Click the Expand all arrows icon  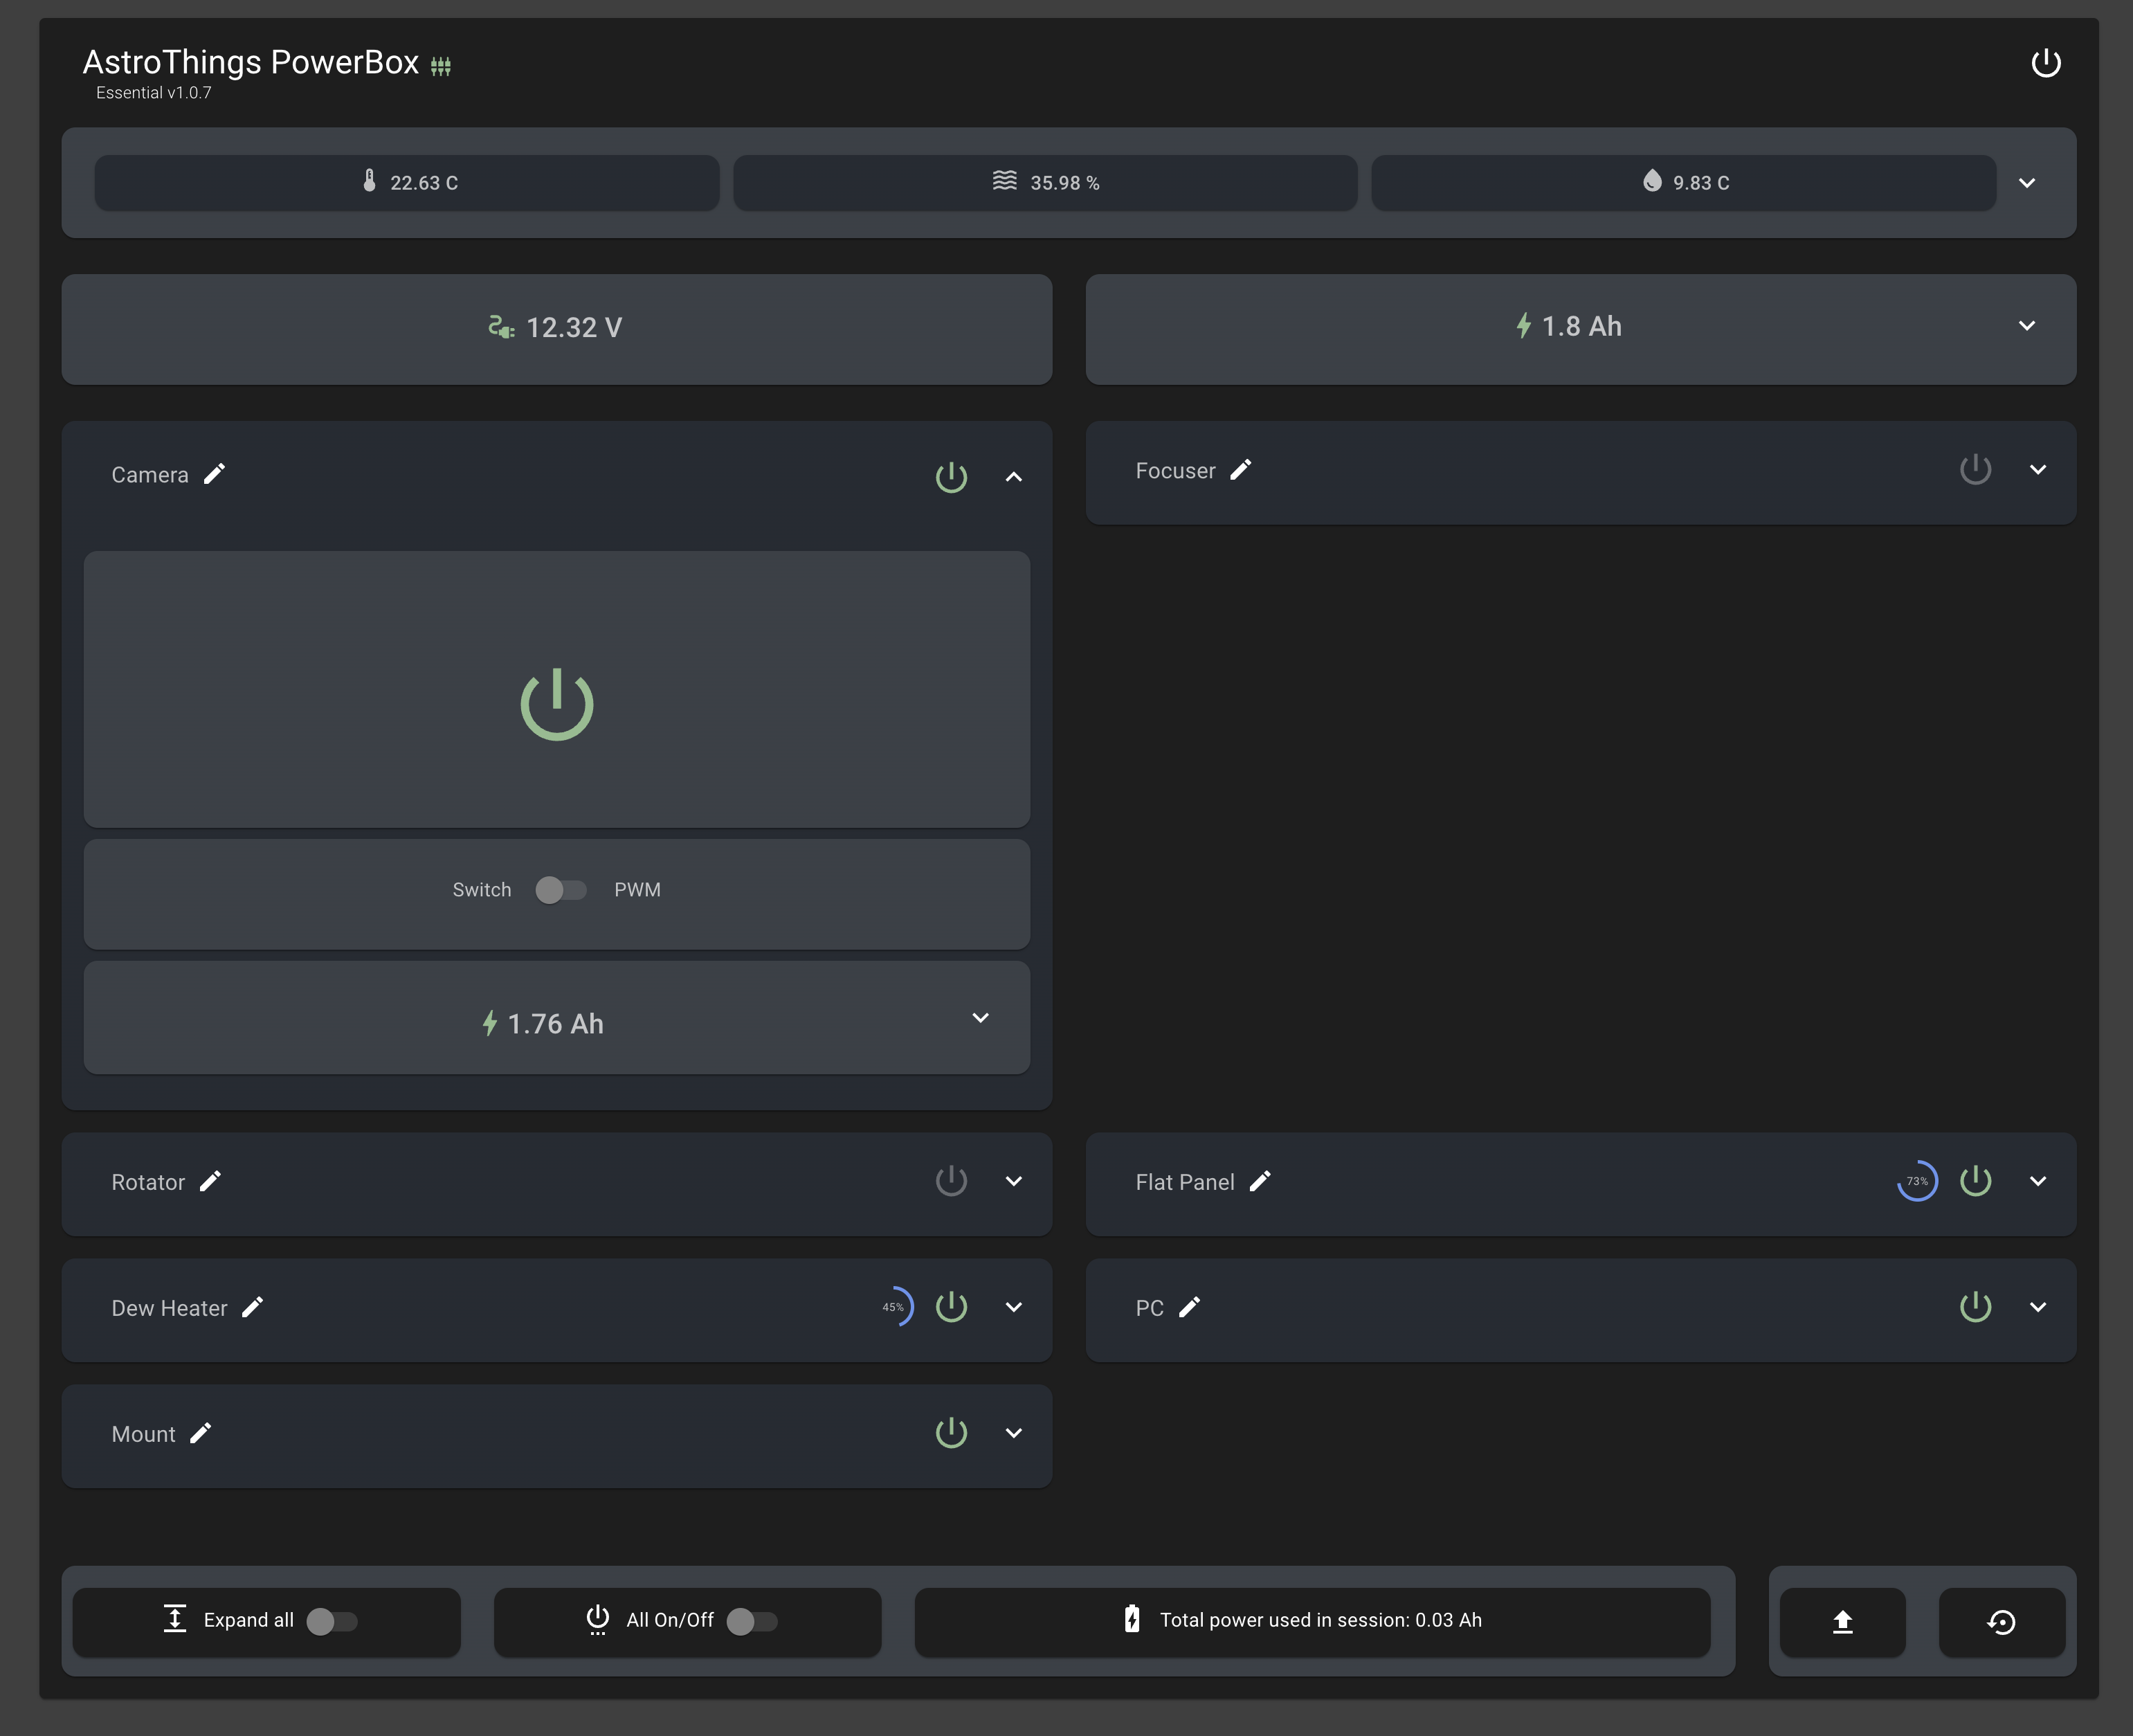[x=175, y=1619]
